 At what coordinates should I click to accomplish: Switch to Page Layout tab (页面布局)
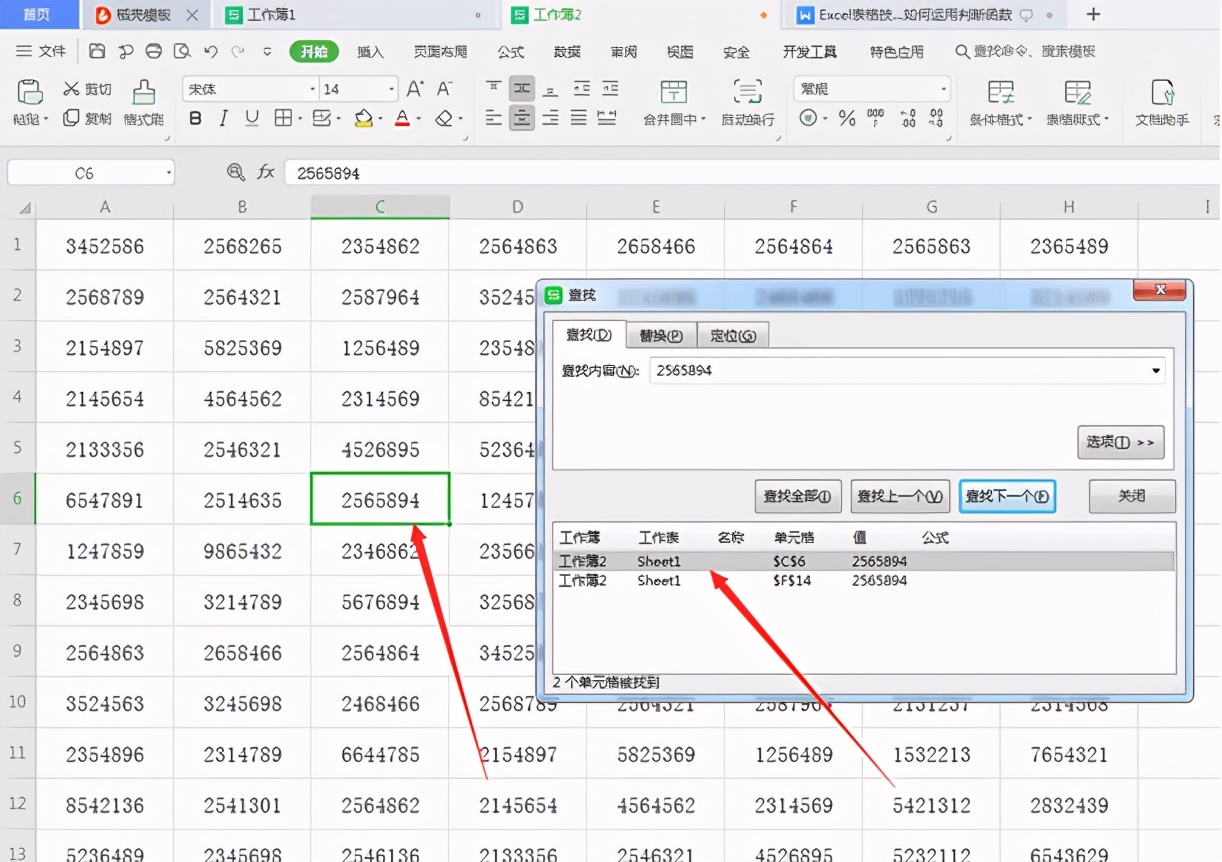point(440,52)
